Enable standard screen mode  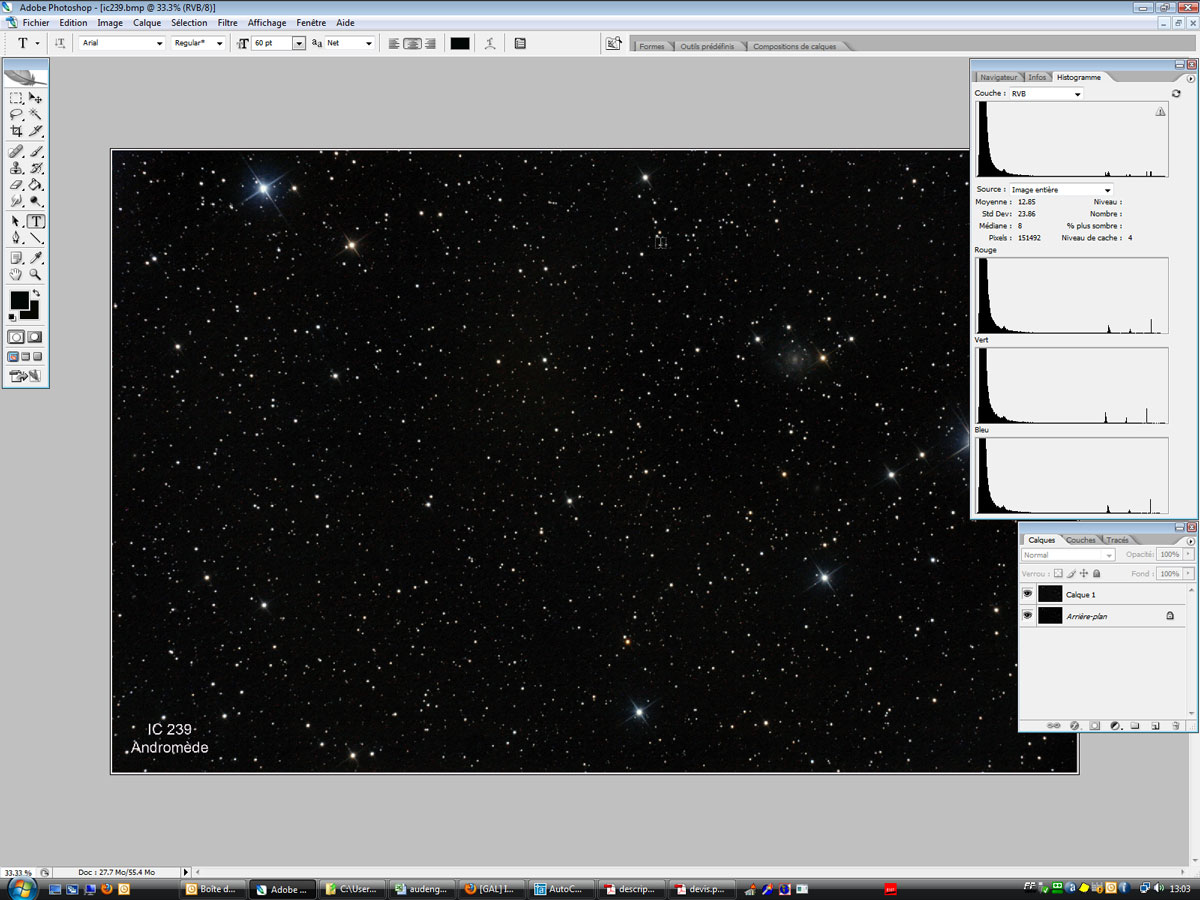[14, 356]
